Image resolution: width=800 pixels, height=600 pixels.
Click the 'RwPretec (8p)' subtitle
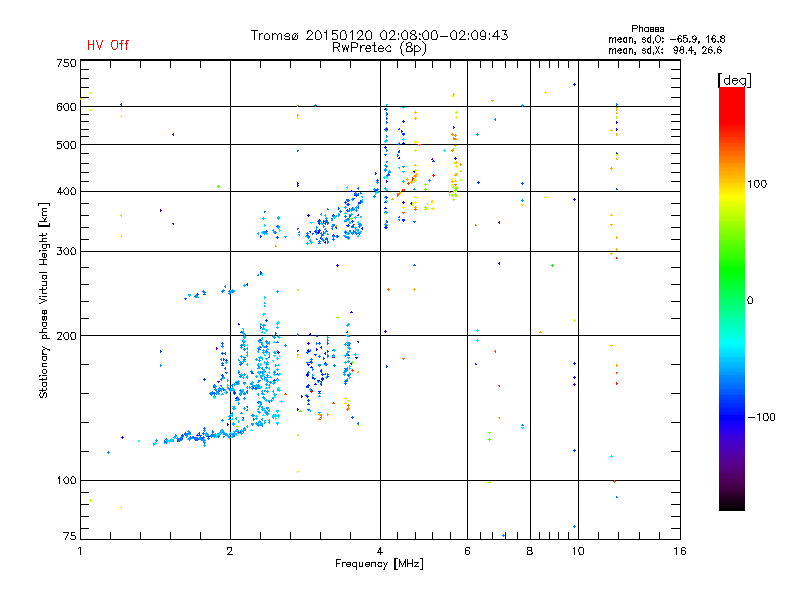pyautogui.click(x=379, y=48)
